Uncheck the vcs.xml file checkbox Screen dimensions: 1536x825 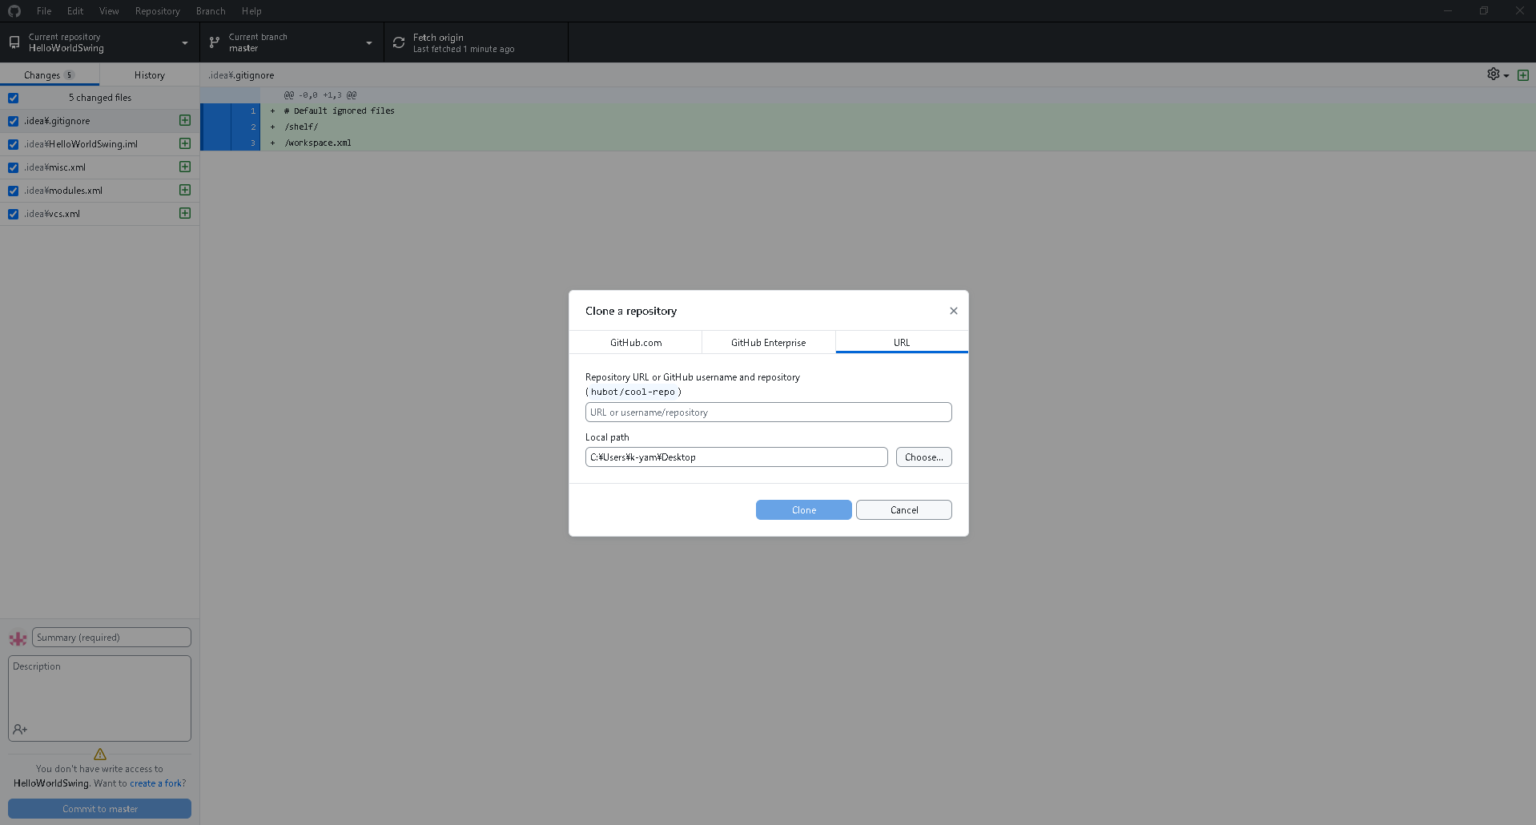pyautogui.click(x=13, y=214)
